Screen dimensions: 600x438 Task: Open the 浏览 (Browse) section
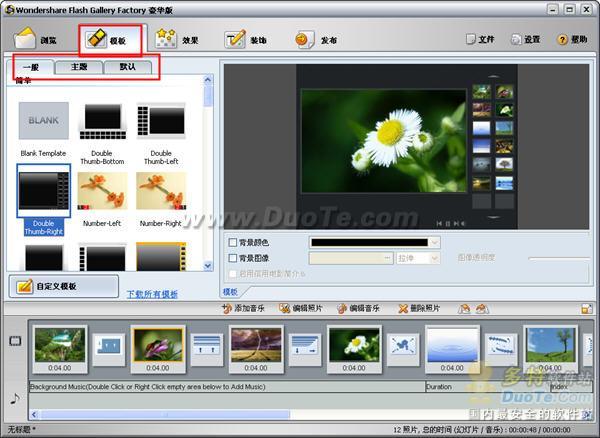35,39
